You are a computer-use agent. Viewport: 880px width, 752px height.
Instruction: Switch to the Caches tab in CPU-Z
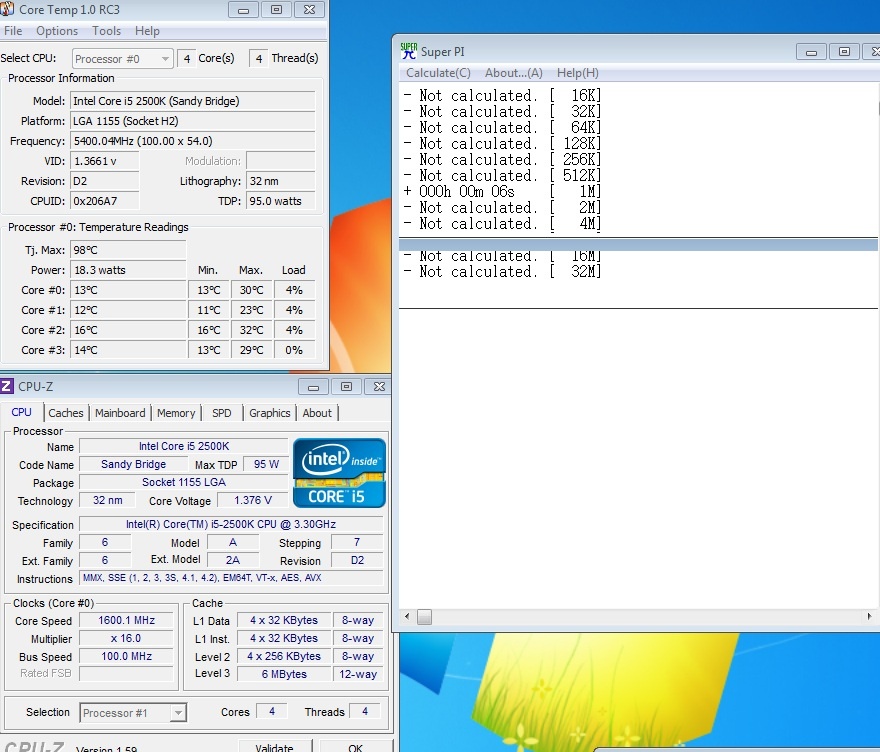tap(66, 413)
